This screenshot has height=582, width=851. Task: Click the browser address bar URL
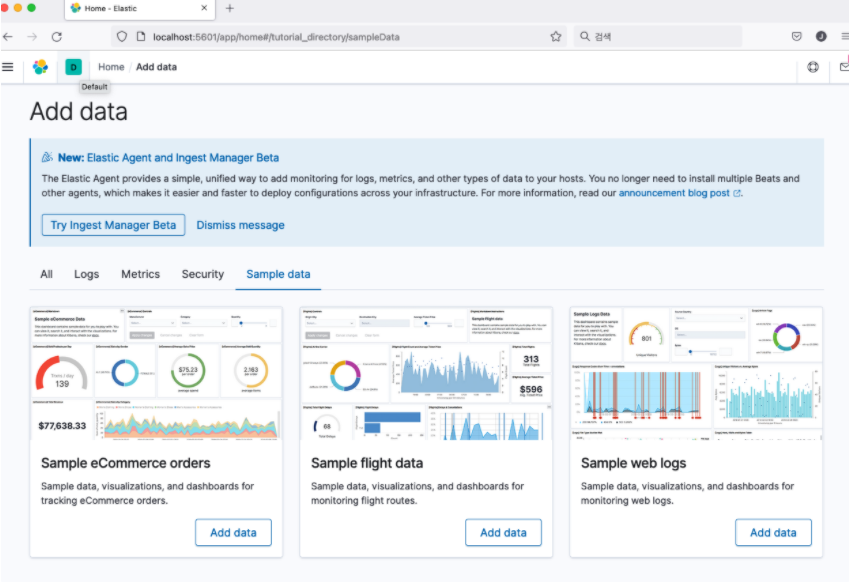click(276, 37)
